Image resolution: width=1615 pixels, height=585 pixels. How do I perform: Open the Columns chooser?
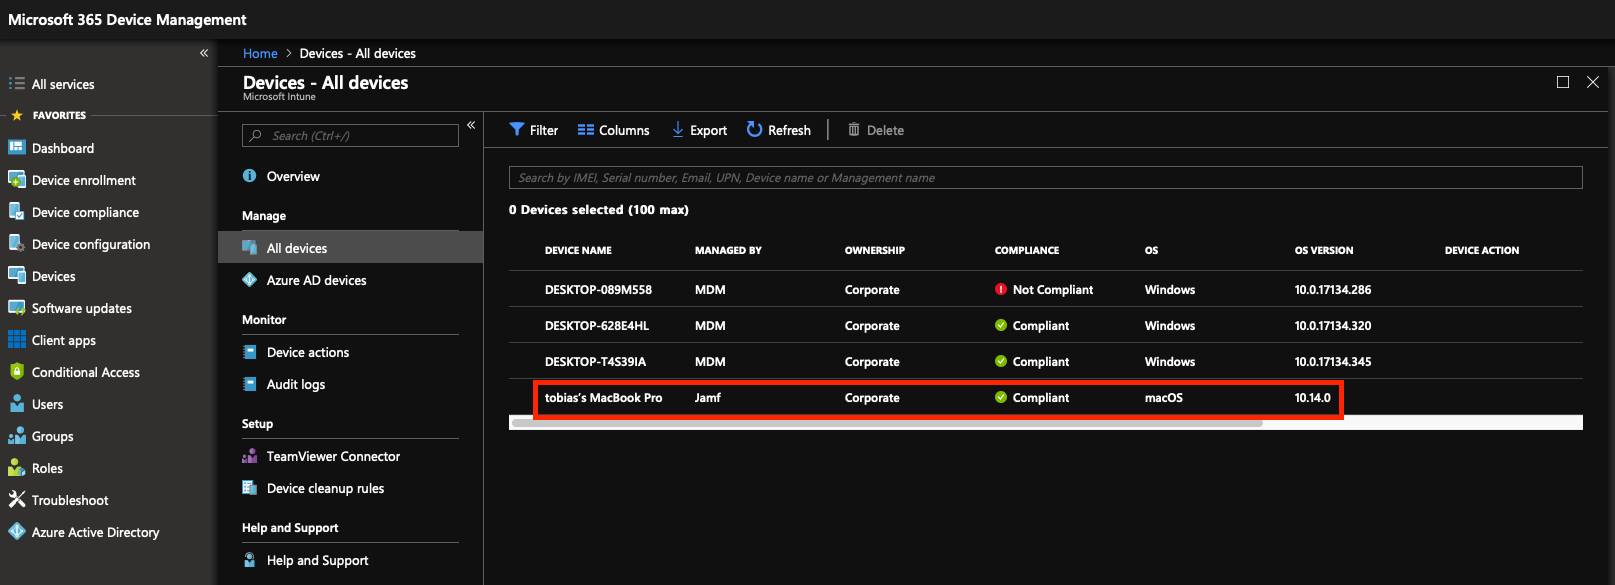(x=613, y=130)
